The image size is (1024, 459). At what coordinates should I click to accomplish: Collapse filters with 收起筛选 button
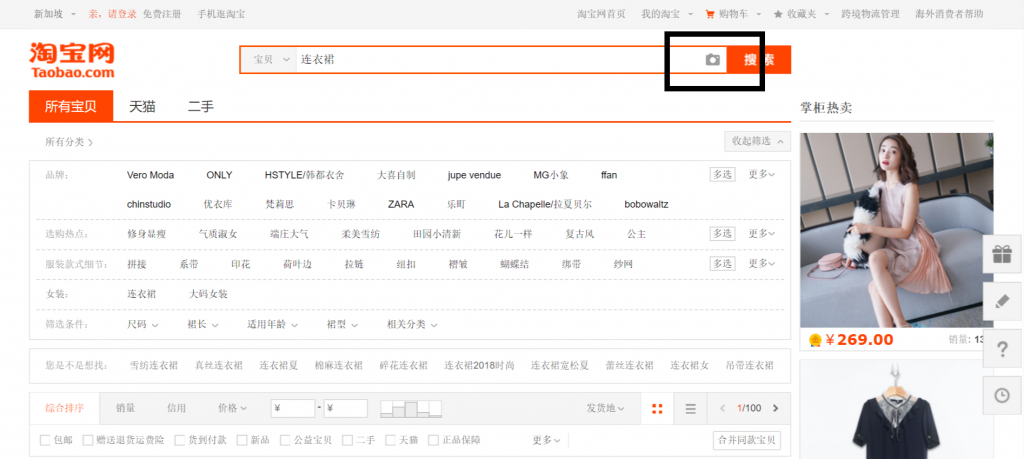coord(758,141)
